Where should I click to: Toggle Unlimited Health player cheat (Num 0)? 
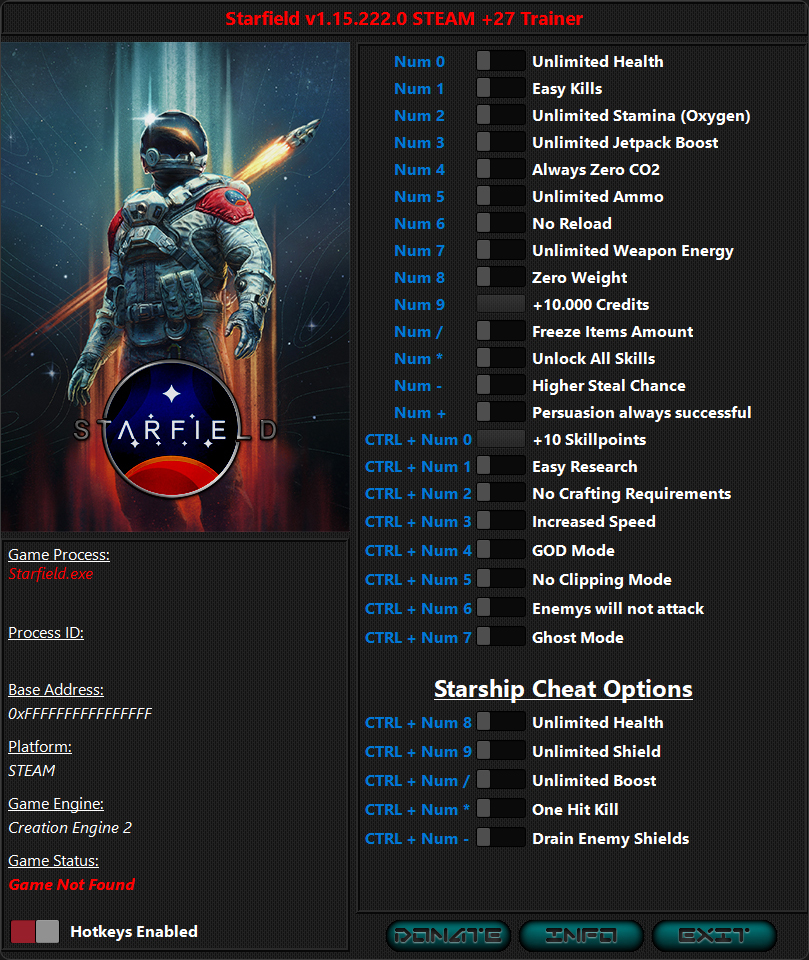[x=500, y=61]
